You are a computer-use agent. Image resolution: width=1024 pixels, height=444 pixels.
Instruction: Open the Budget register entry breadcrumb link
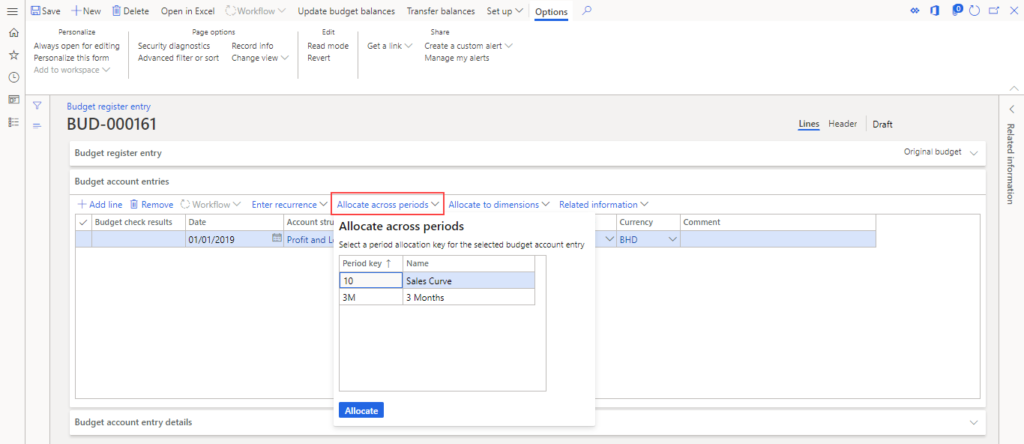[x=108, y=106]
